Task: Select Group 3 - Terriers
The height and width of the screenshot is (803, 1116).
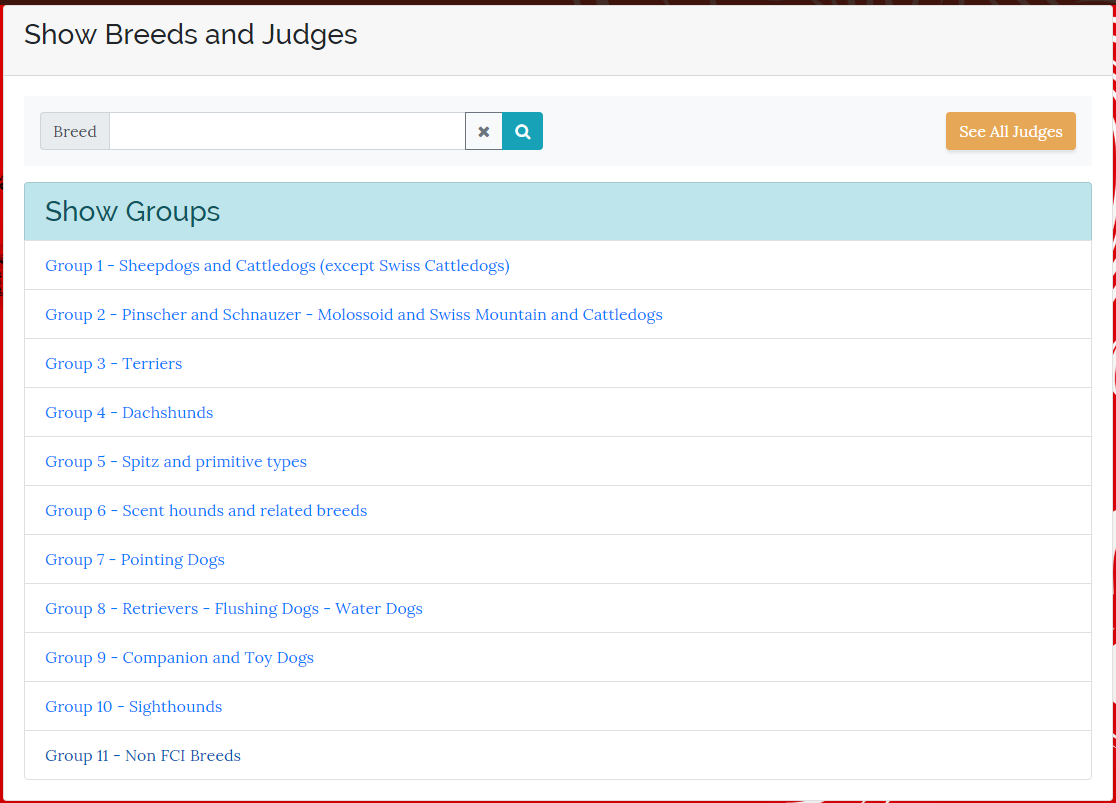Action: pyautogui.click(x=113, y=363)
